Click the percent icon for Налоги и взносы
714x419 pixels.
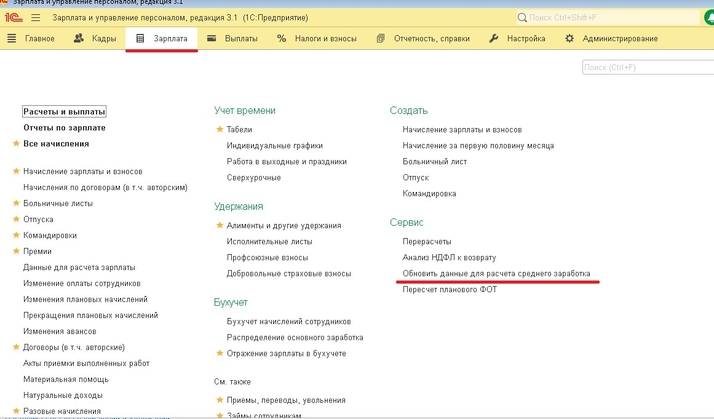(x=282, y=39)
